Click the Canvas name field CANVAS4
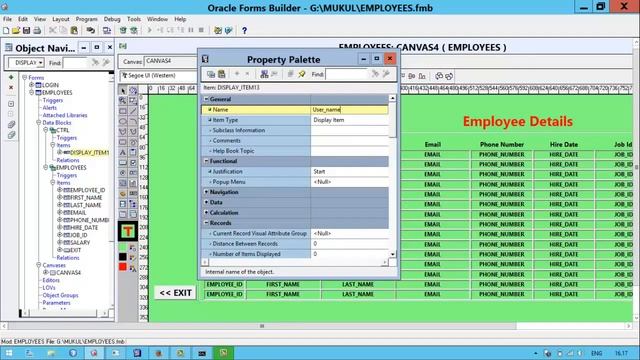This screenshot has height=360, width=640. pyautogui.click(x=171, y=61)
